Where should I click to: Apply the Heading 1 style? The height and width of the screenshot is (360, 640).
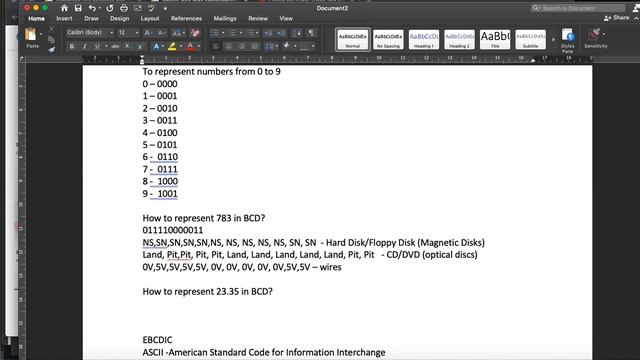tap(424, 40)
